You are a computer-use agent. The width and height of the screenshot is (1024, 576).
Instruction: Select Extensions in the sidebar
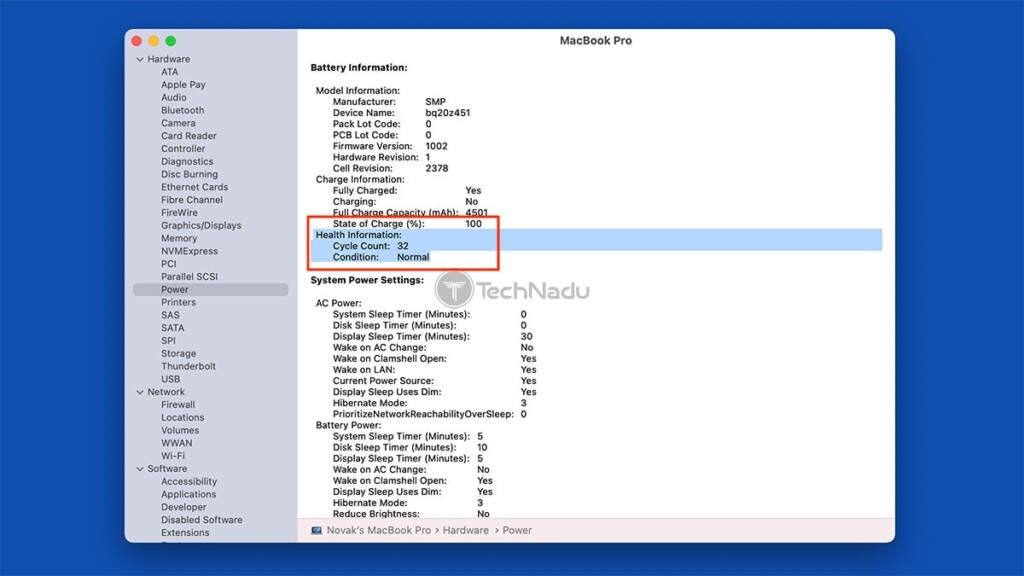pyautogui.click(x=185, y=533)
